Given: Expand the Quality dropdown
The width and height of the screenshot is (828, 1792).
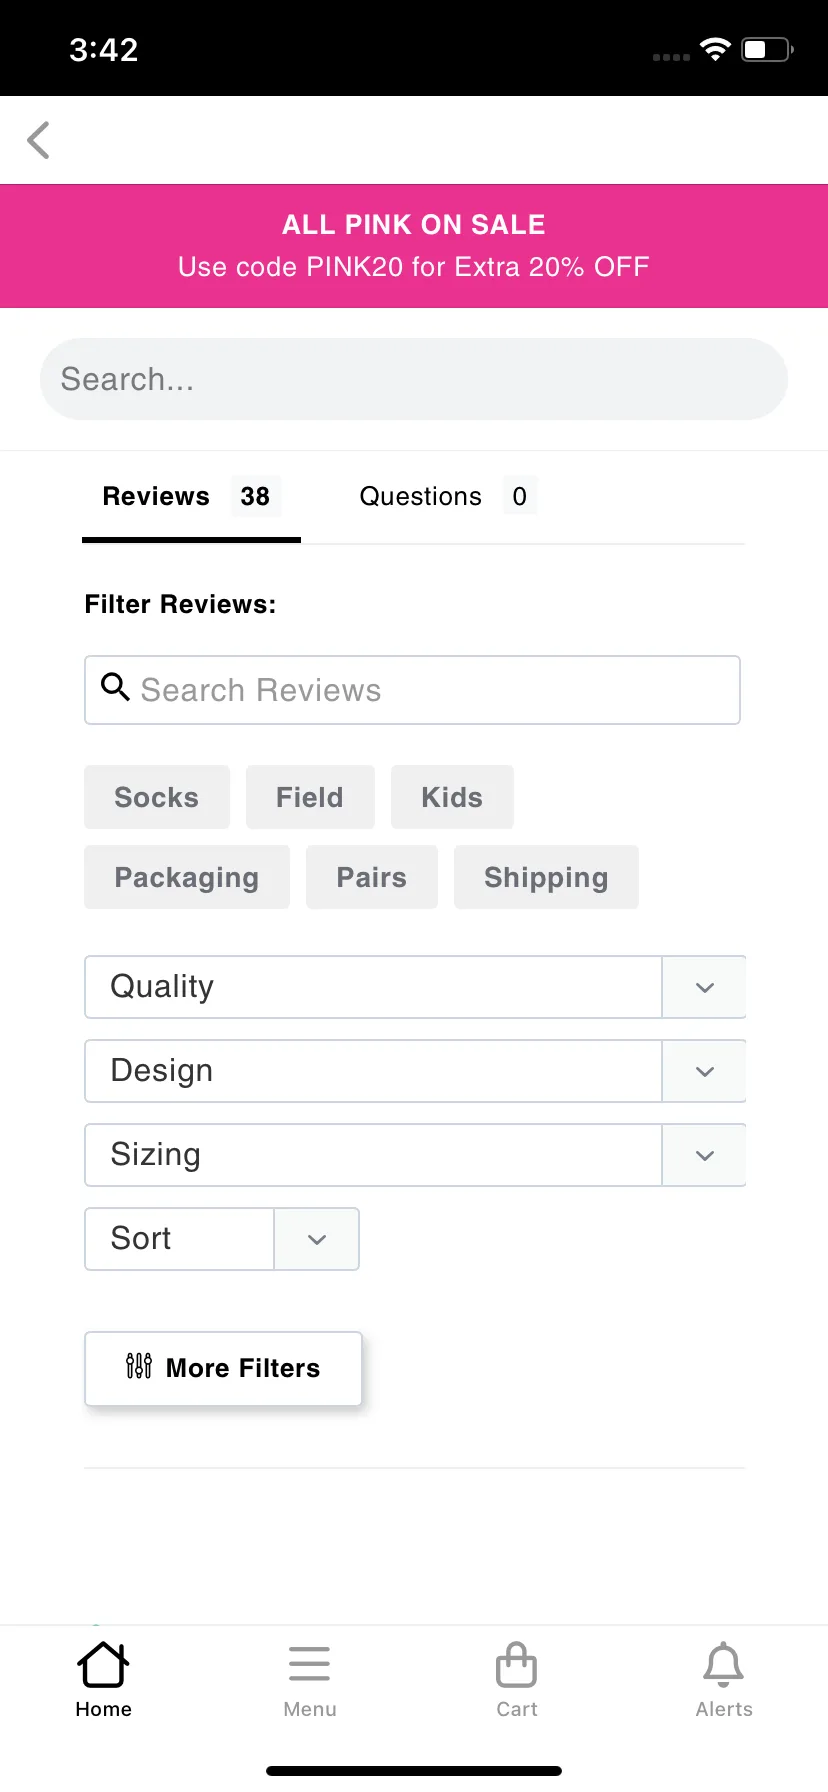Looking at the screenshot, I should (x=415, y=987).
